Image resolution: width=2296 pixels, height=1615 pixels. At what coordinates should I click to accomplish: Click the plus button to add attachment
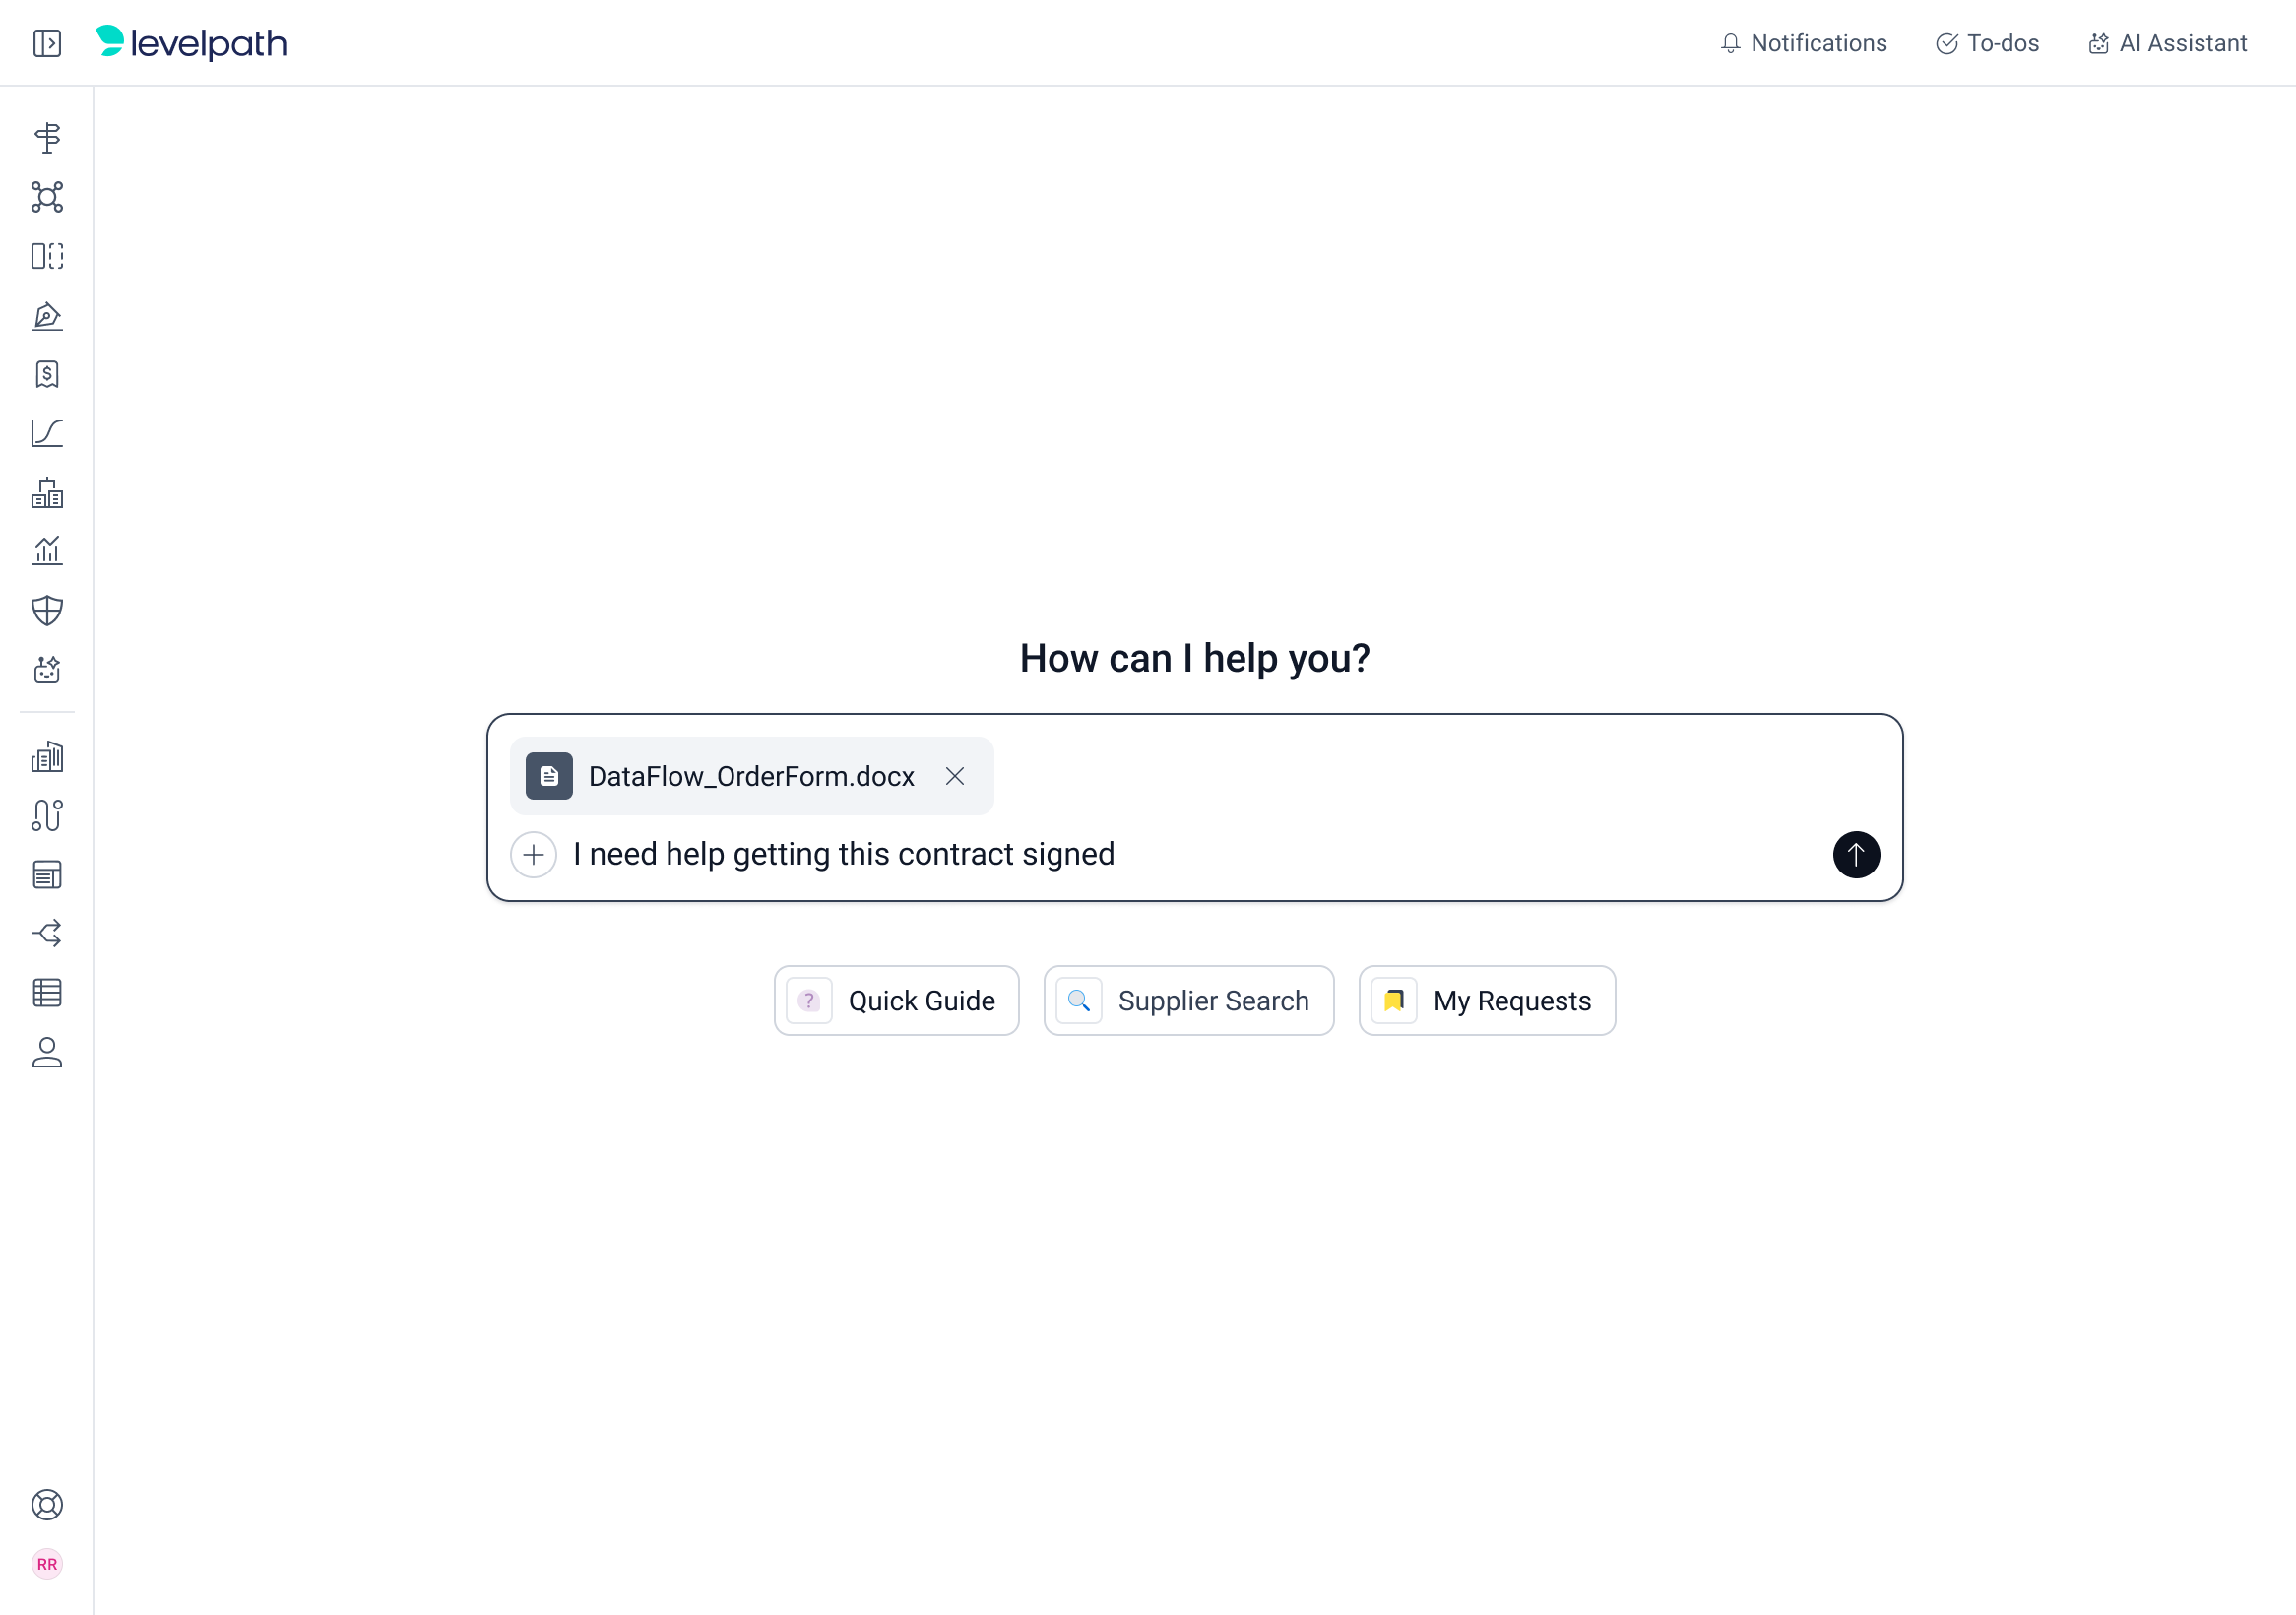click(534, 855)
